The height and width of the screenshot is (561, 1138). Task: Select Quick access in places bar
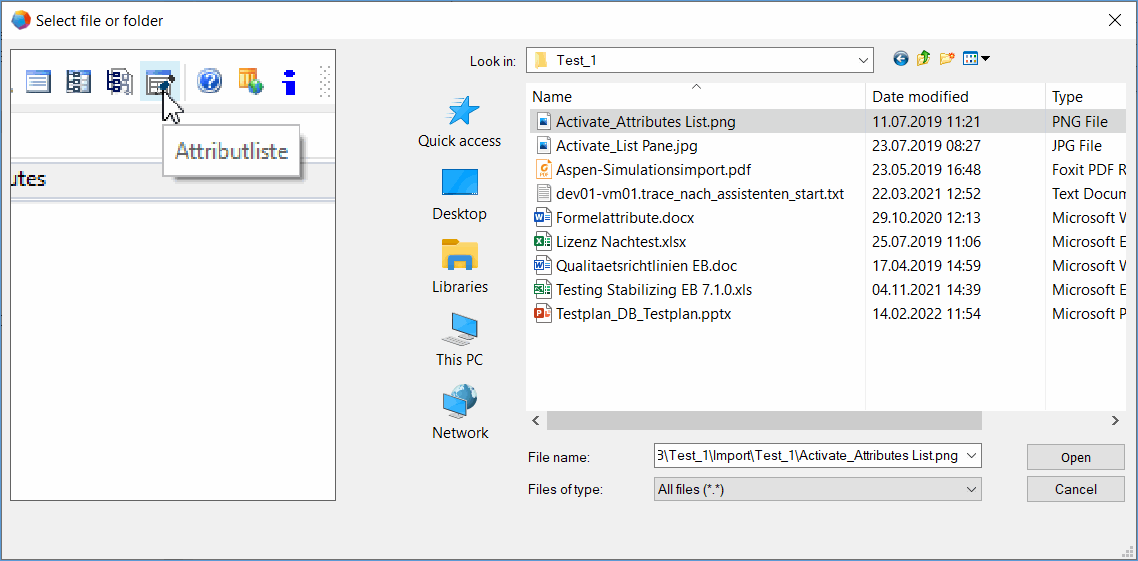click(x=459, y=122)
